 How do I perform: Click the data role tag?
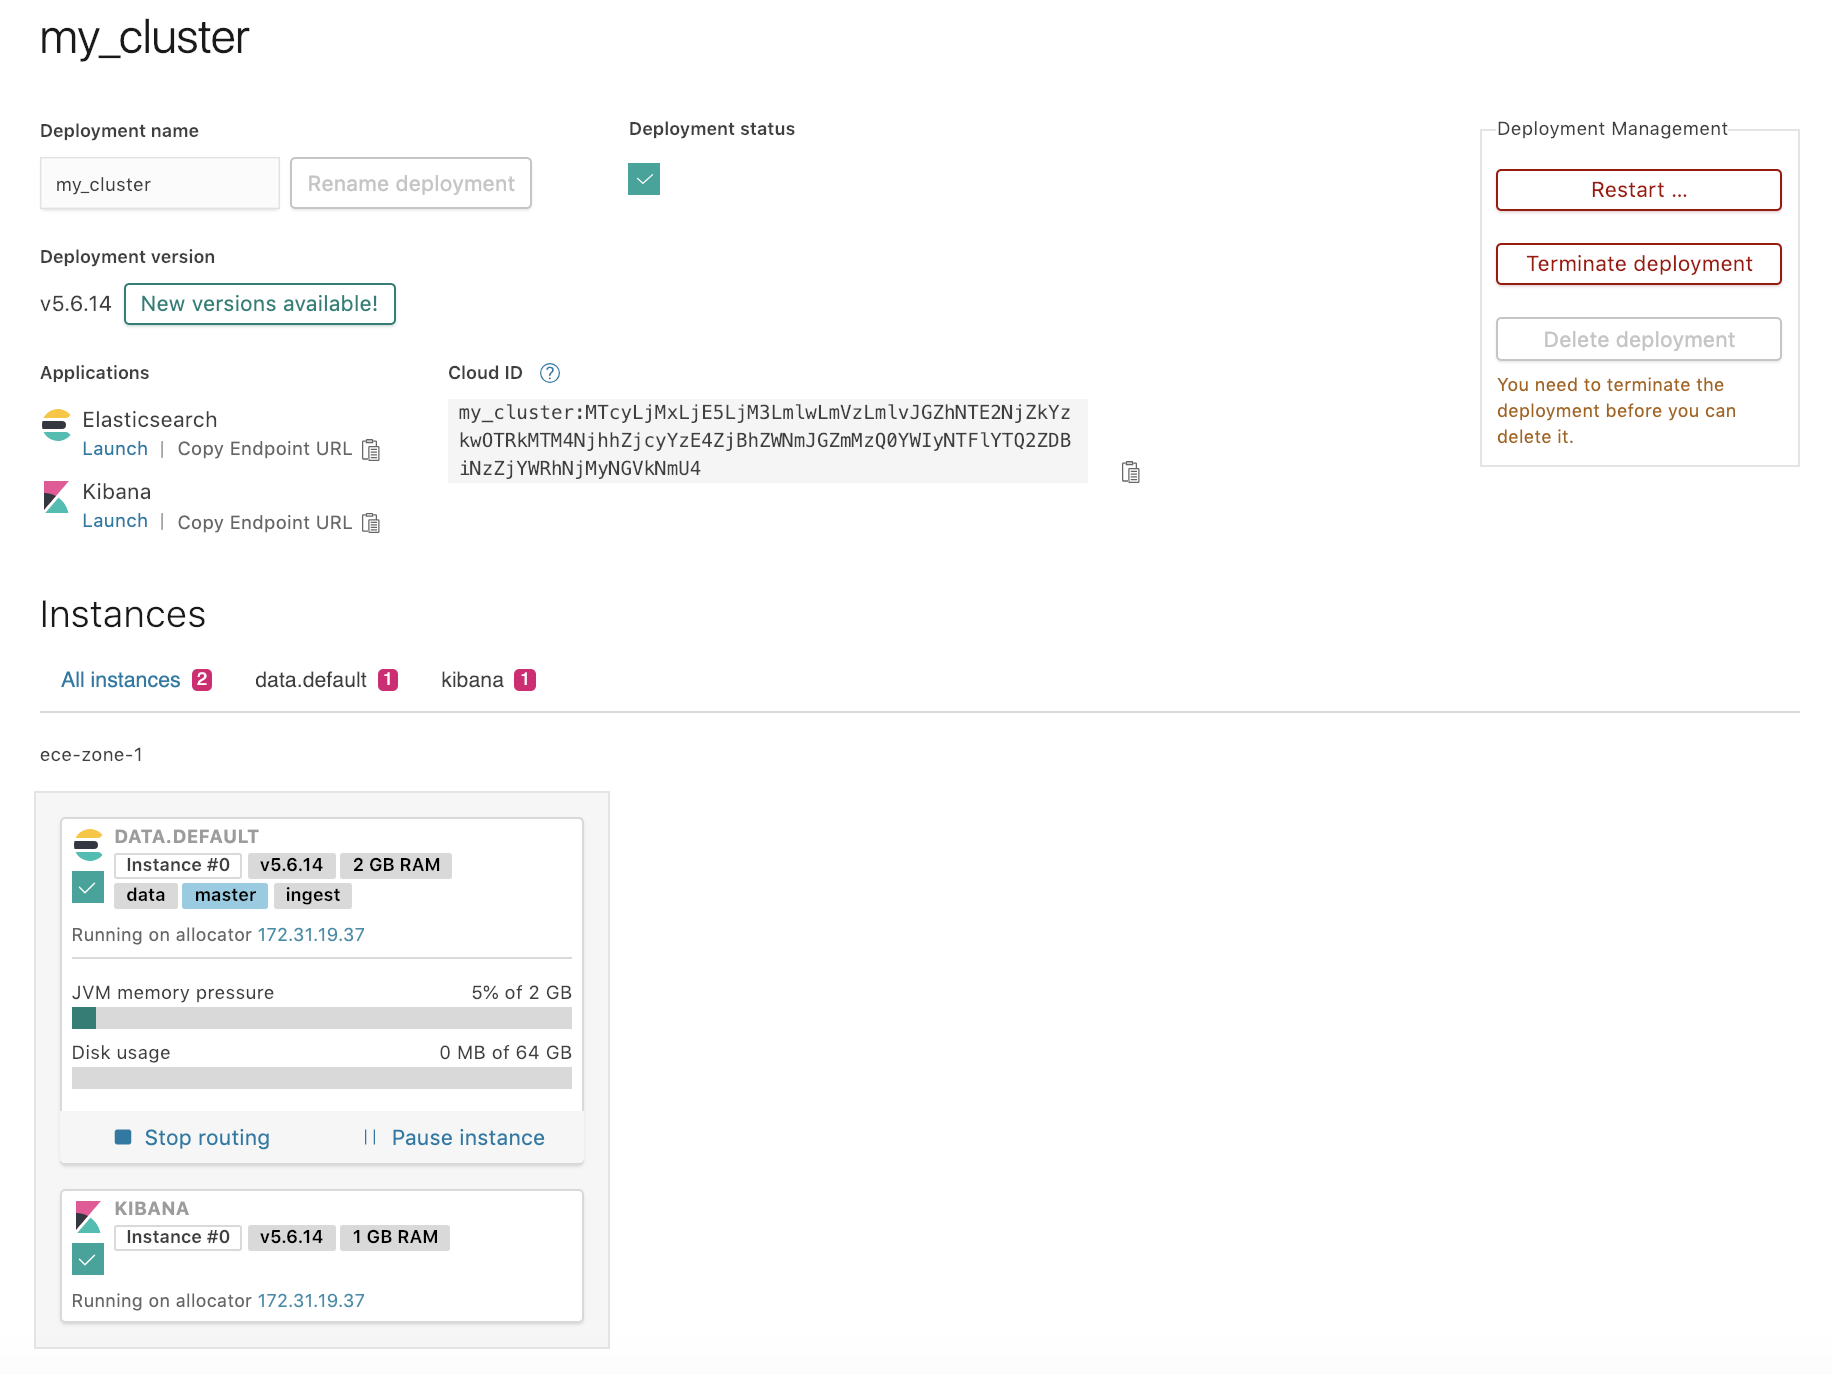pyautogui.click(x=146, y=895)
